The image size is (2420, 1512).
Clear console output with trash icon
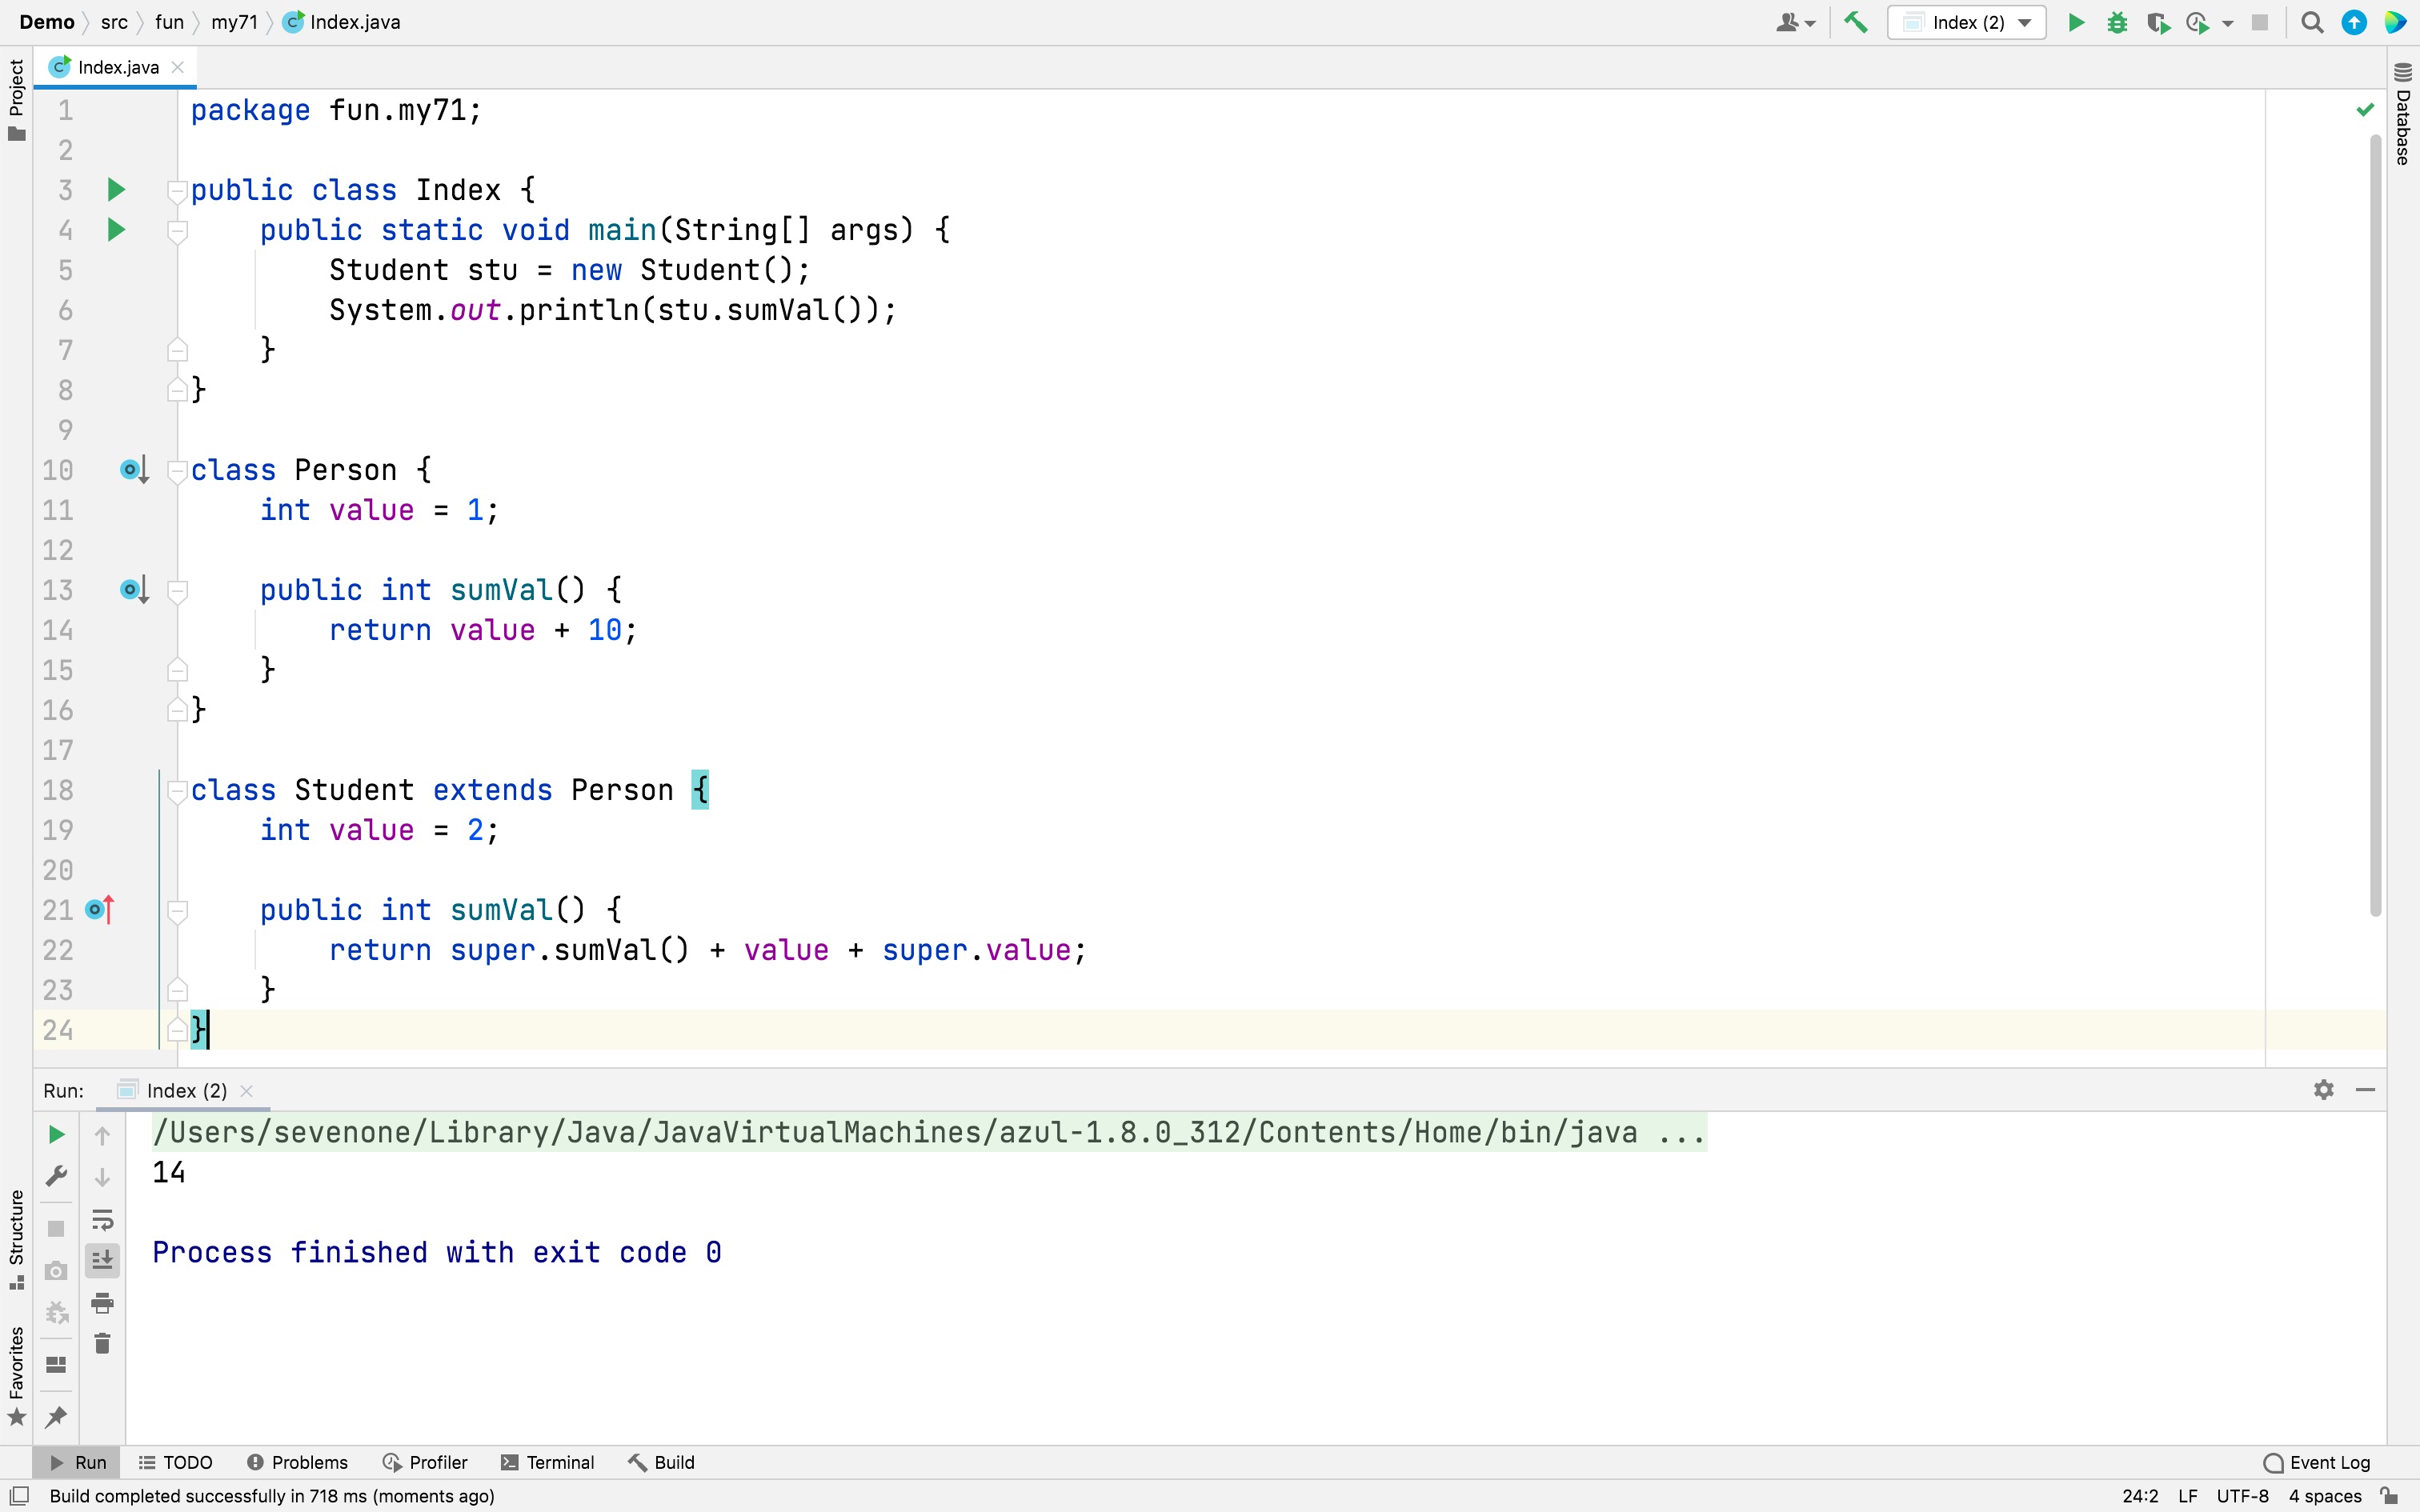pos(102,1344)
